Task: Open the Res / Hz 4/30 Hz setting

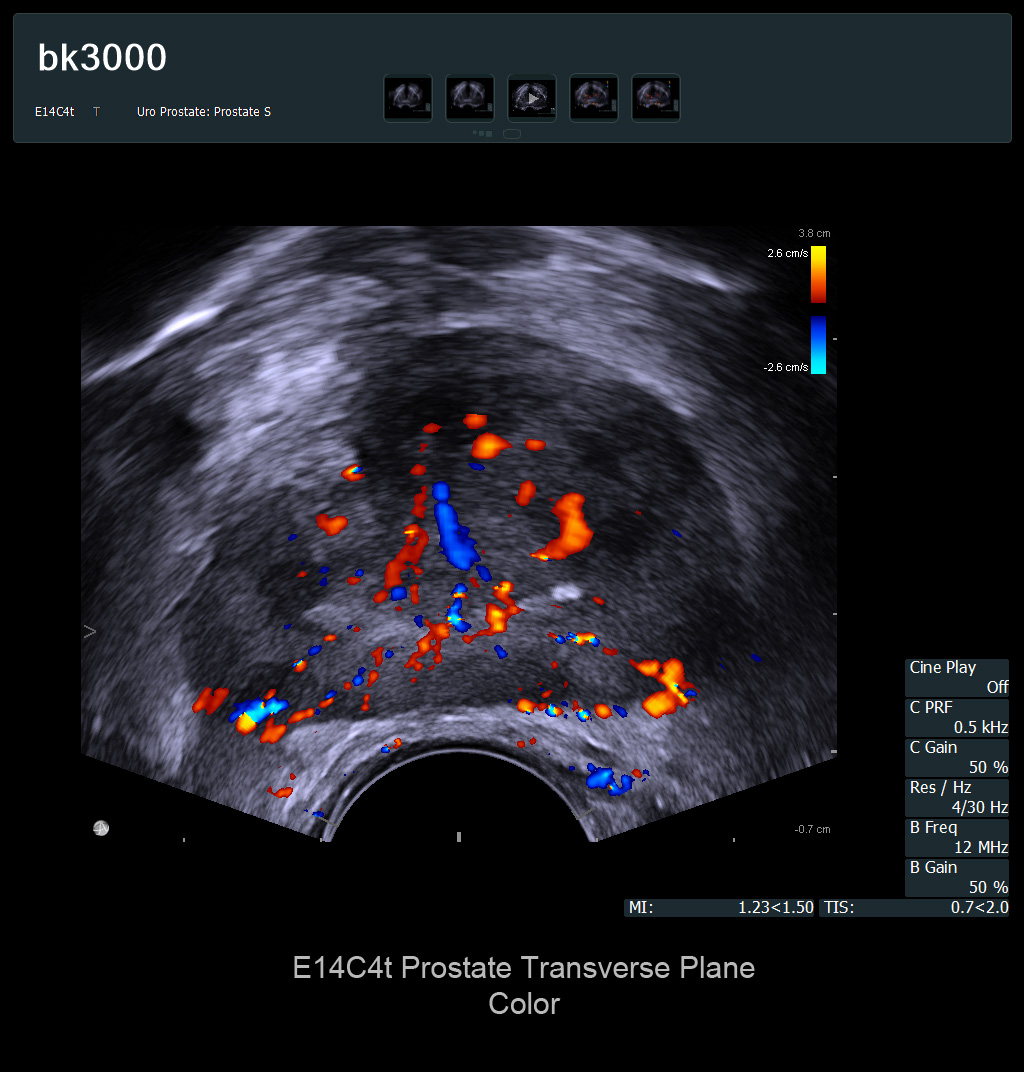Action: 957,797
